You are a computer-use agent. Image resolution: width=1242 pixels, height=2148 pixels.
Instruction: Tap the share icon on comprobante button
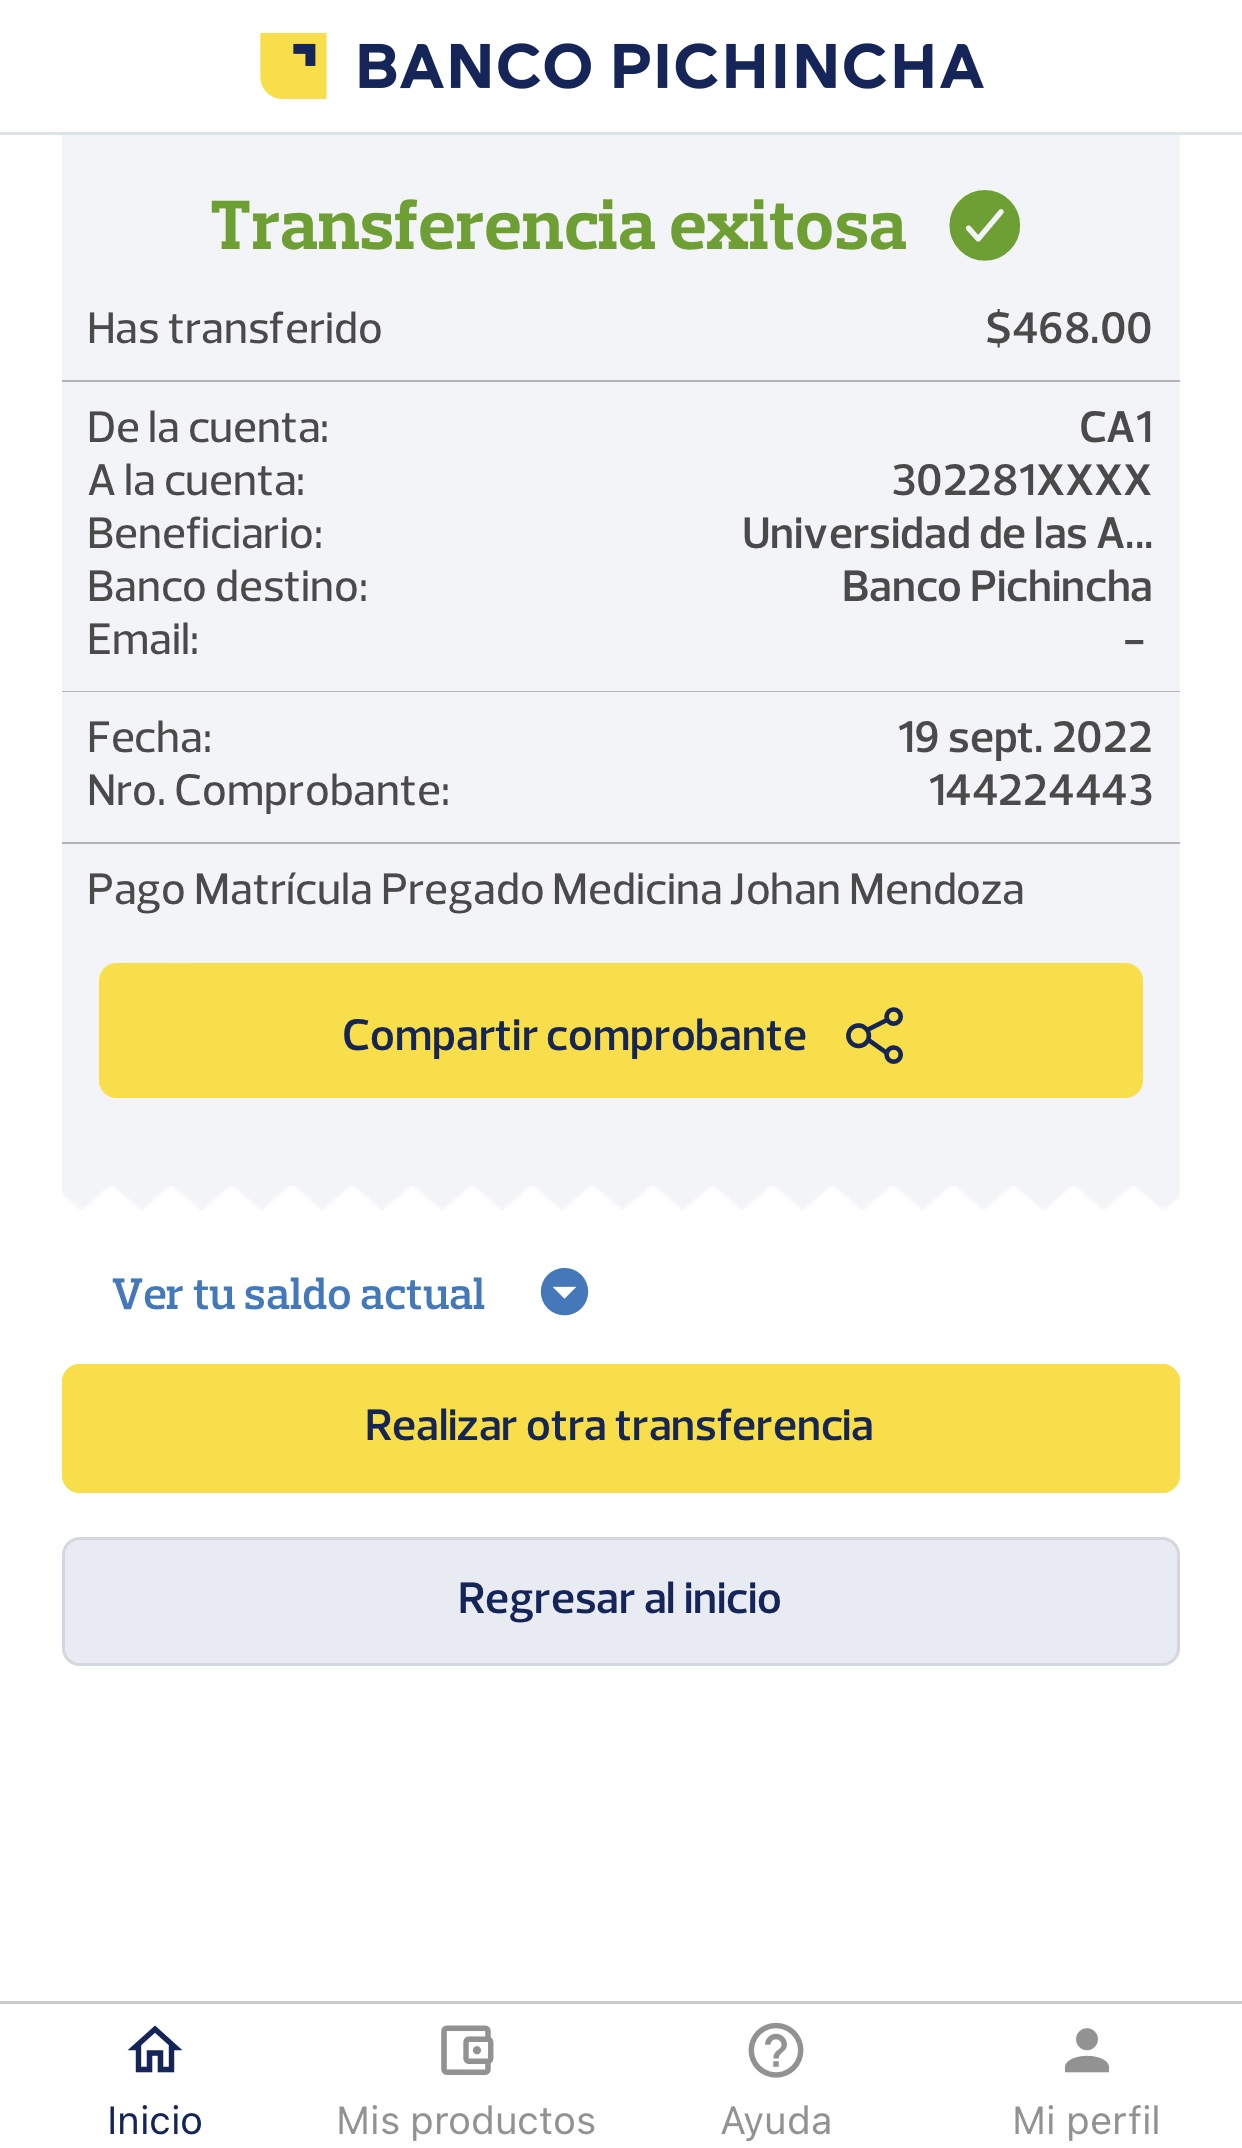874,1035
